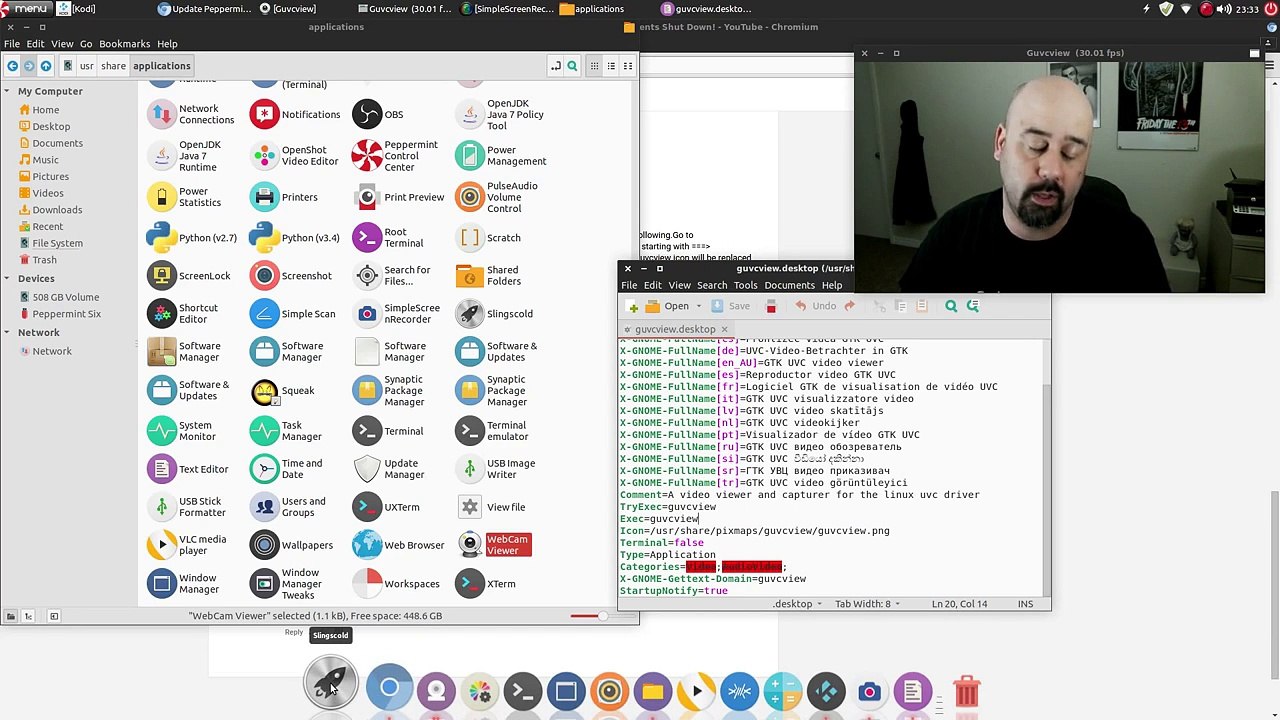The image size is (1280, 720).
Task: Click the gedit new document icon
Action: click(x=633, y=306)
